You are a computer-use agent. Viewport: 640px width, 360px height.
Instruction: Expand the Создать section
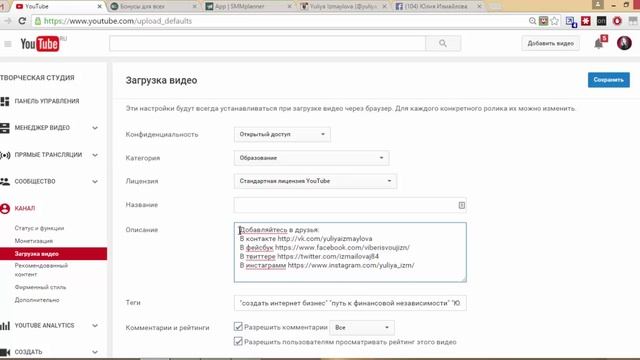(95, 352)
